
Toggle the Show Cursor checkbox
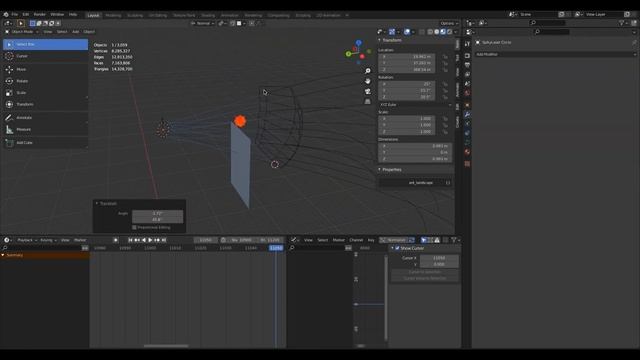[397, 248]
